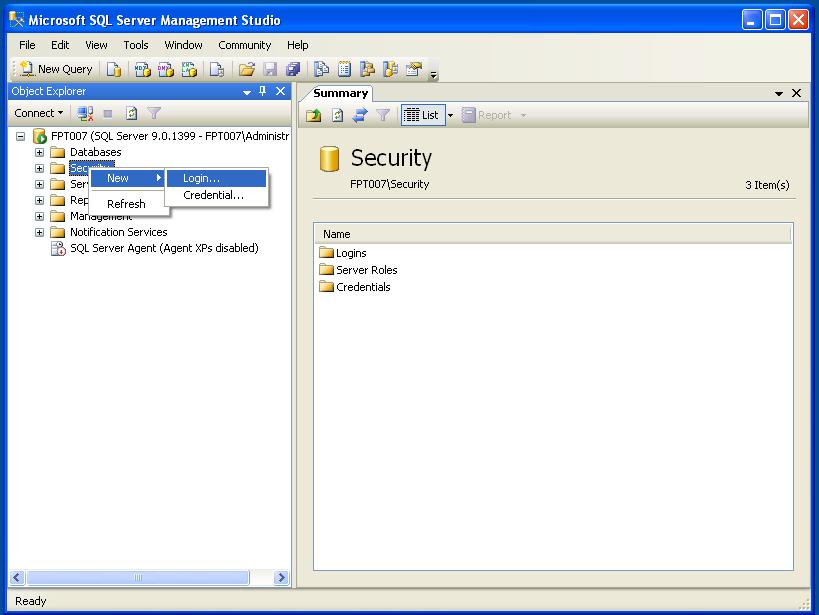Close the Summary document tab
The width and height of the screenshot is (819, 615).
tap(797, 93)
